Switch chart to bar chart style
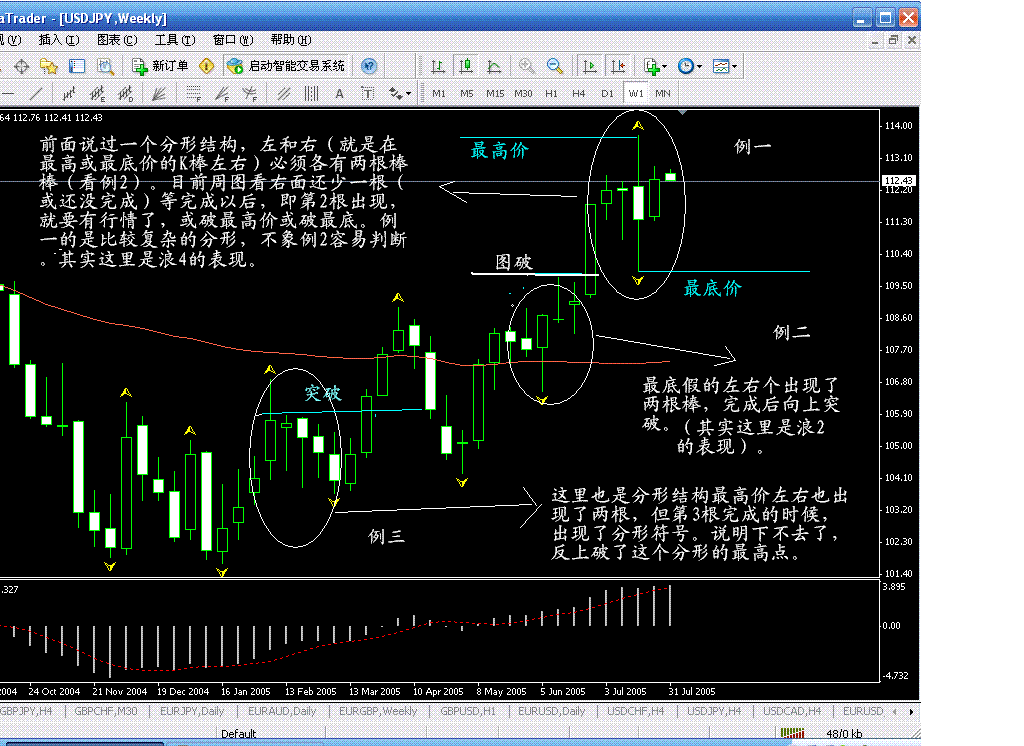Image resolution: width=1024 pixels, height=746 pixels. tap(438, 66)
